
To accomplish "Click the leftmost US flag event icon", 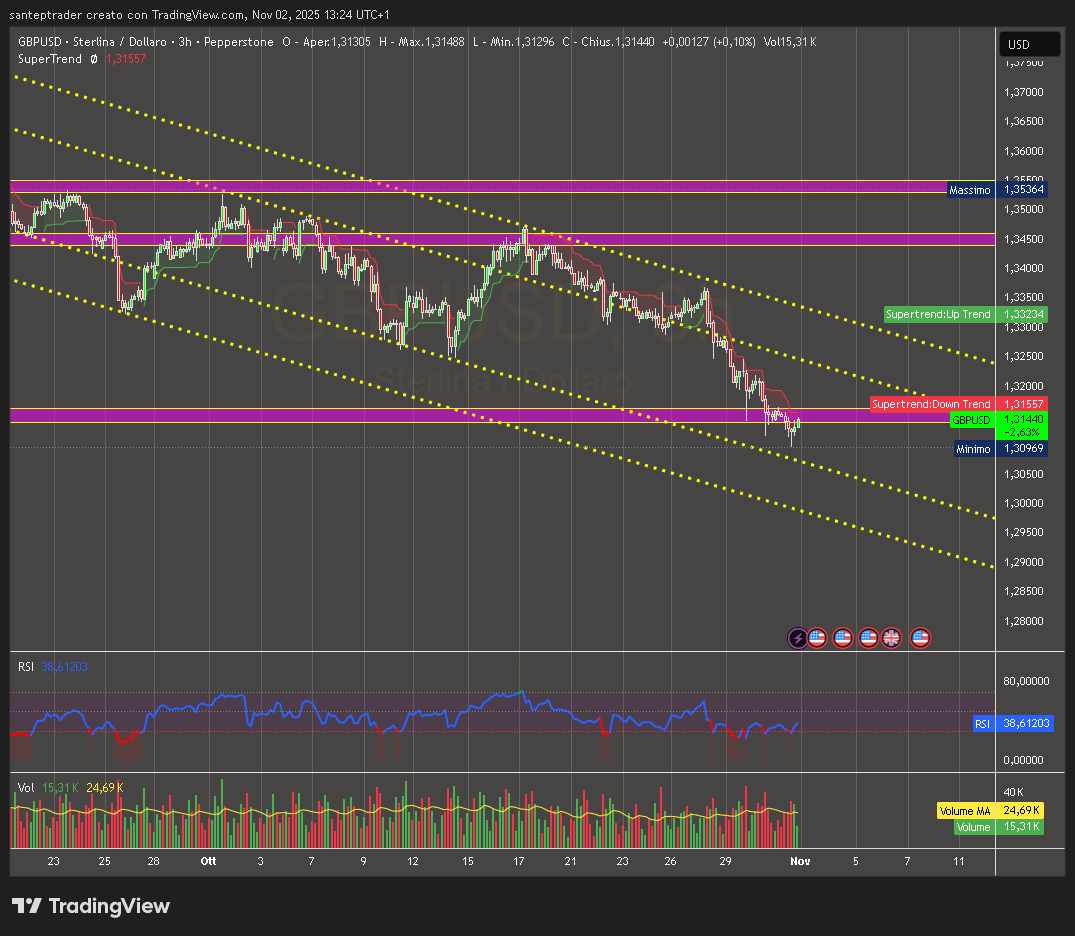I will pos(817,637).
